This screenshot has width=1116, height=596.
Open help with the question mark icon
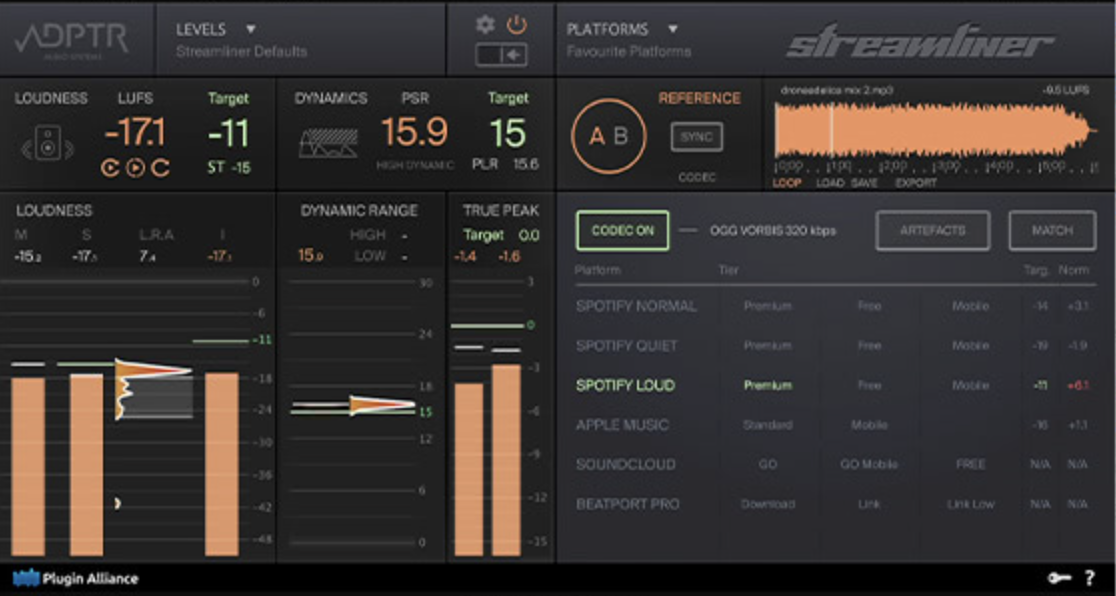tap(1089, 578)
